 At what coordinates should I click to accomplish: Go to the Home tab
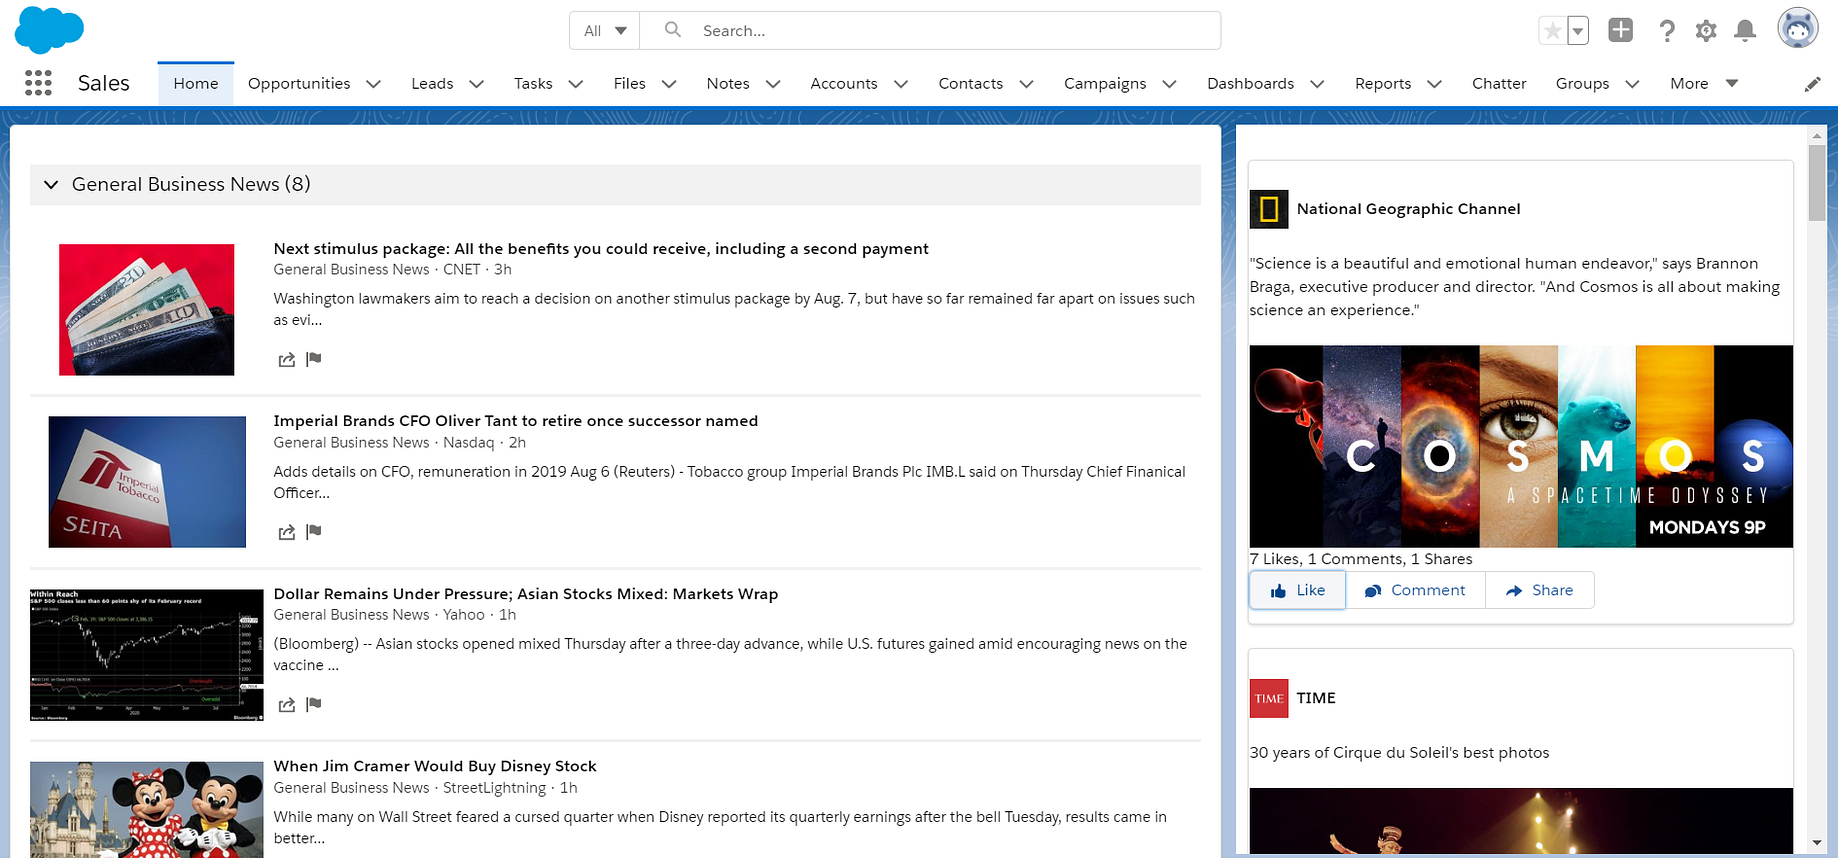point(196,84)
